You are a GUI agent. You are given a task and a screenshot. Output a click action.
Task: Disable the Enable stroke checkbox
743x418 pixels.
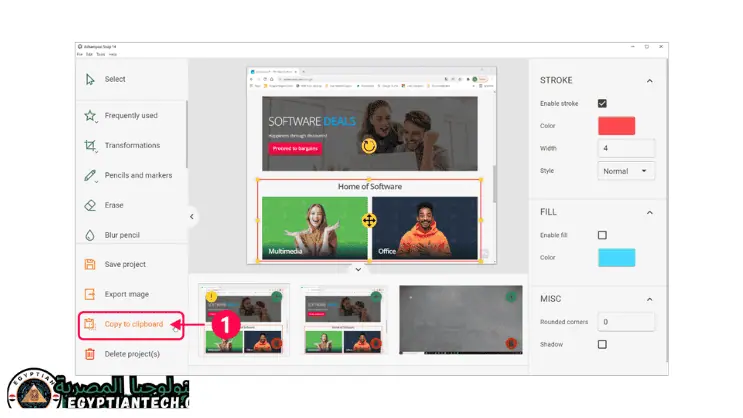click(x=602, y=103)
